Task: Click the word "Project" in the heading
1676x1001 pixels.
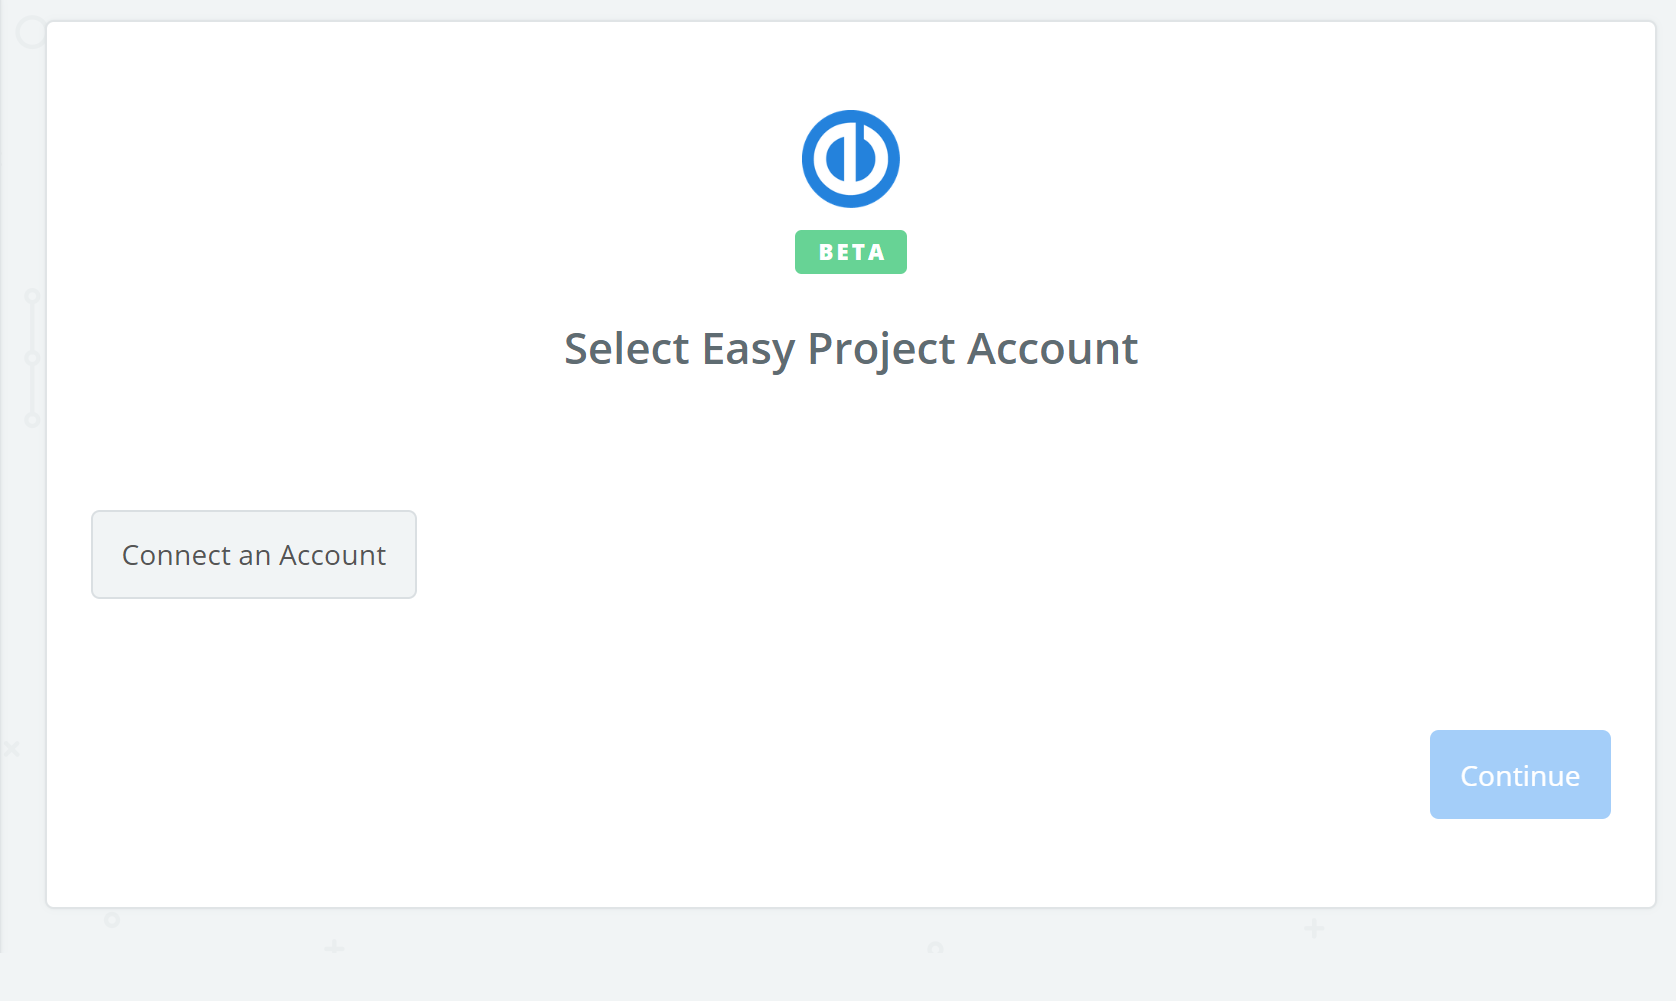Action: pyautogui.click(x=881, y=351)
